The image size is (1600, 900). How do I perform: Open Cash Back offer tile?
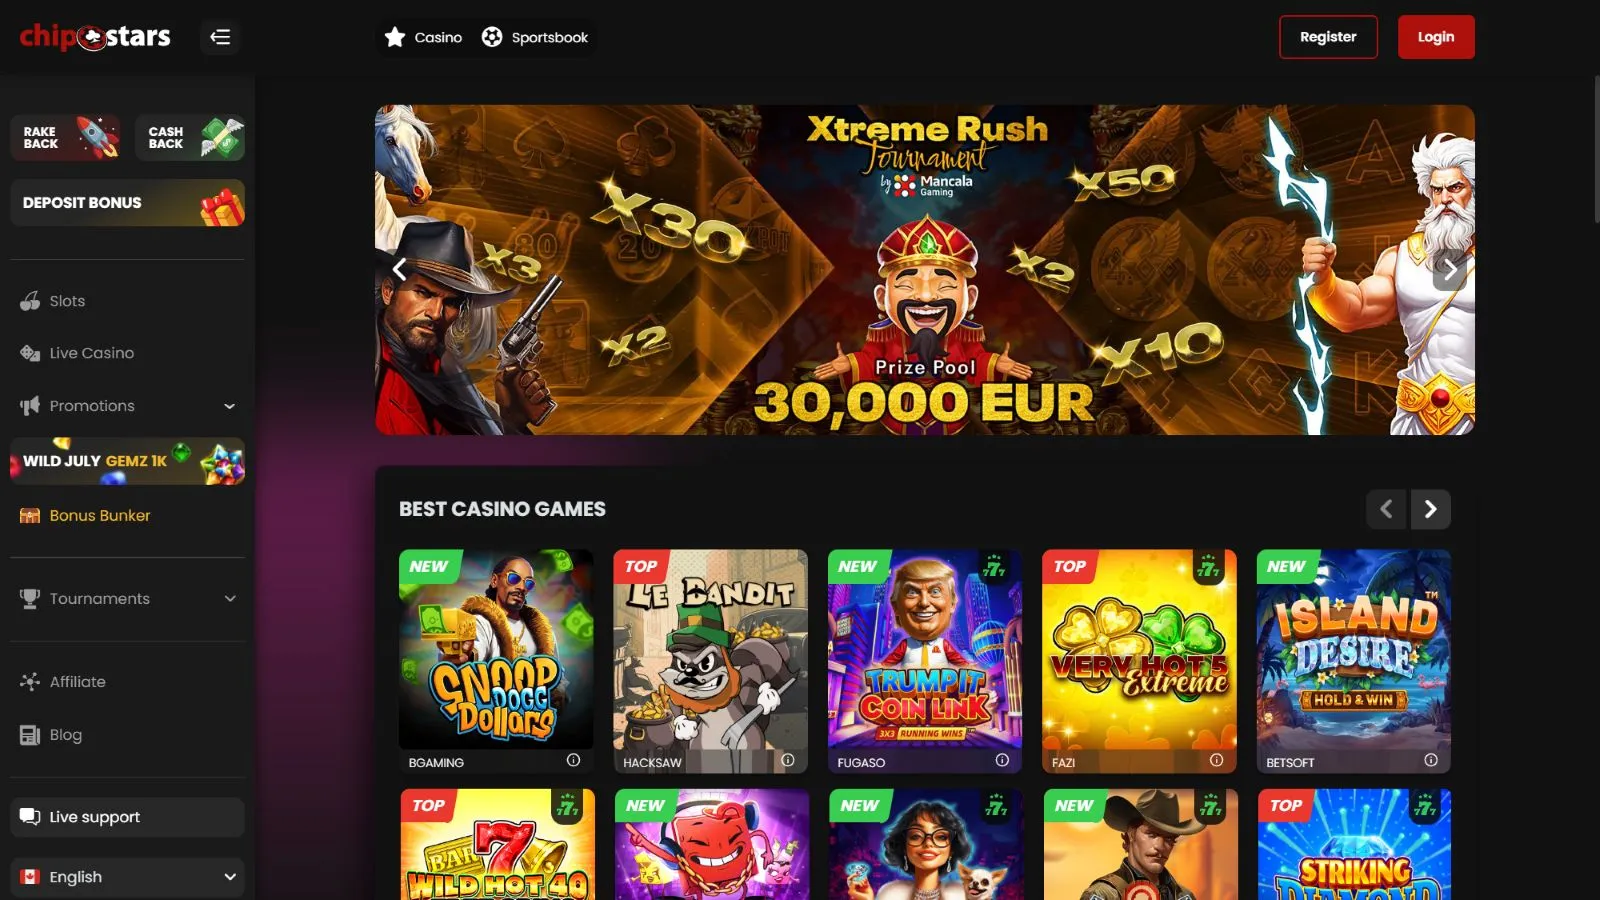190,138
